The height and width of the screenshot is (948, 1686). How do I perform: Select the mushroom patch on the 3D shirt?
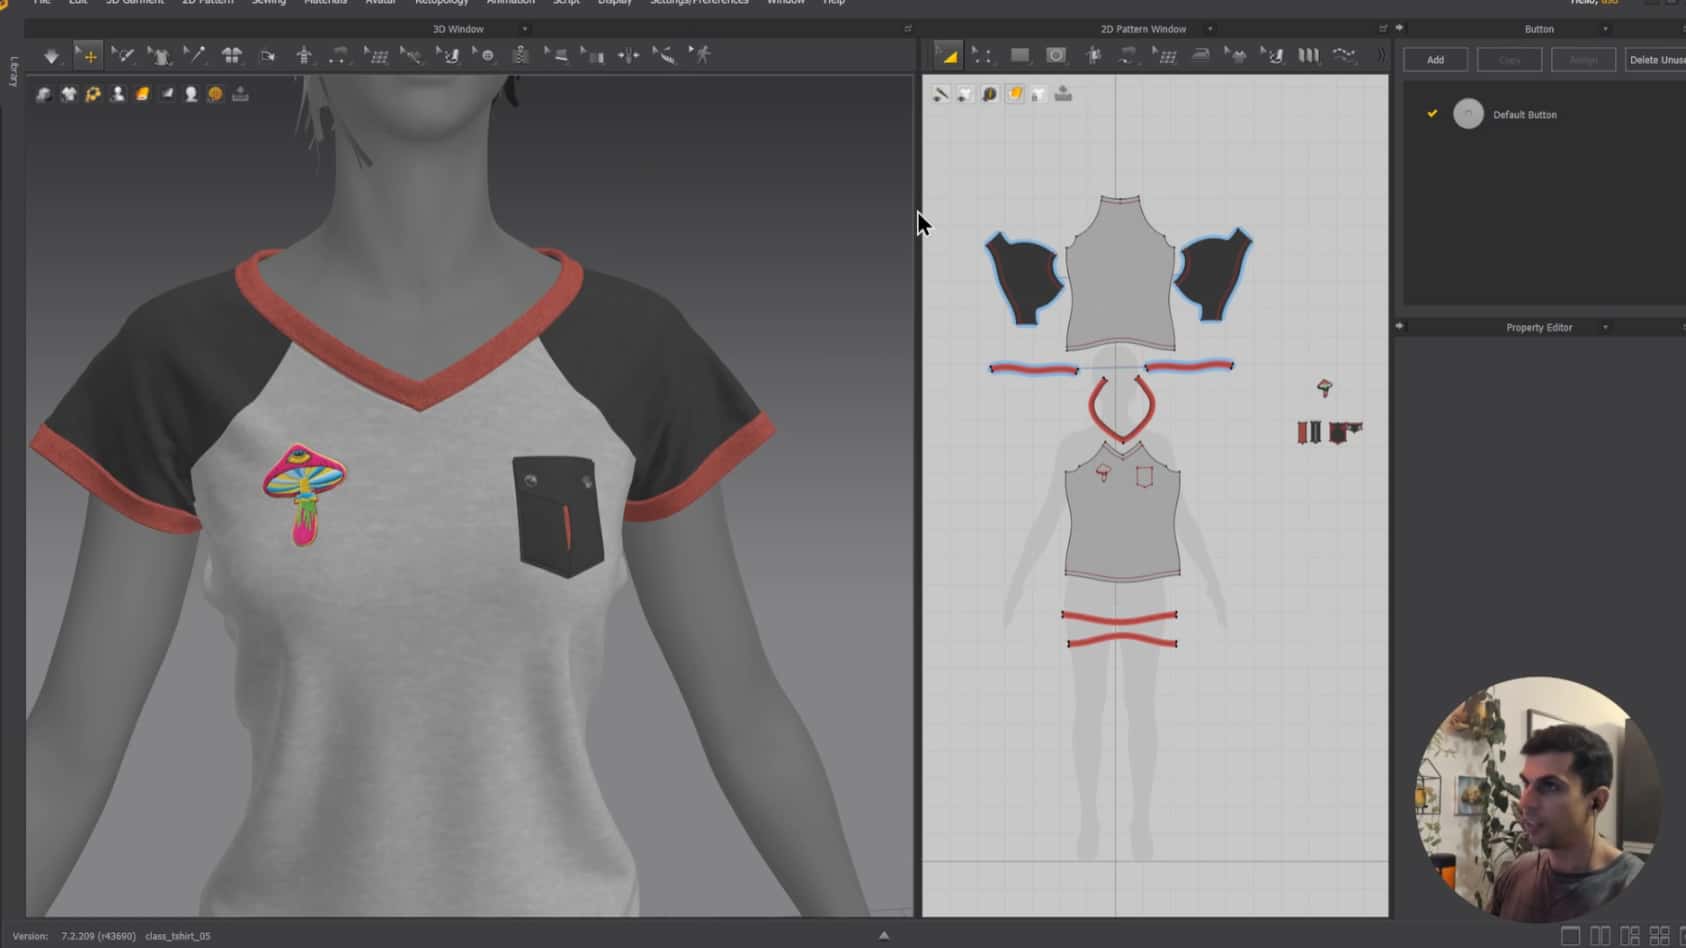[304, 494]
